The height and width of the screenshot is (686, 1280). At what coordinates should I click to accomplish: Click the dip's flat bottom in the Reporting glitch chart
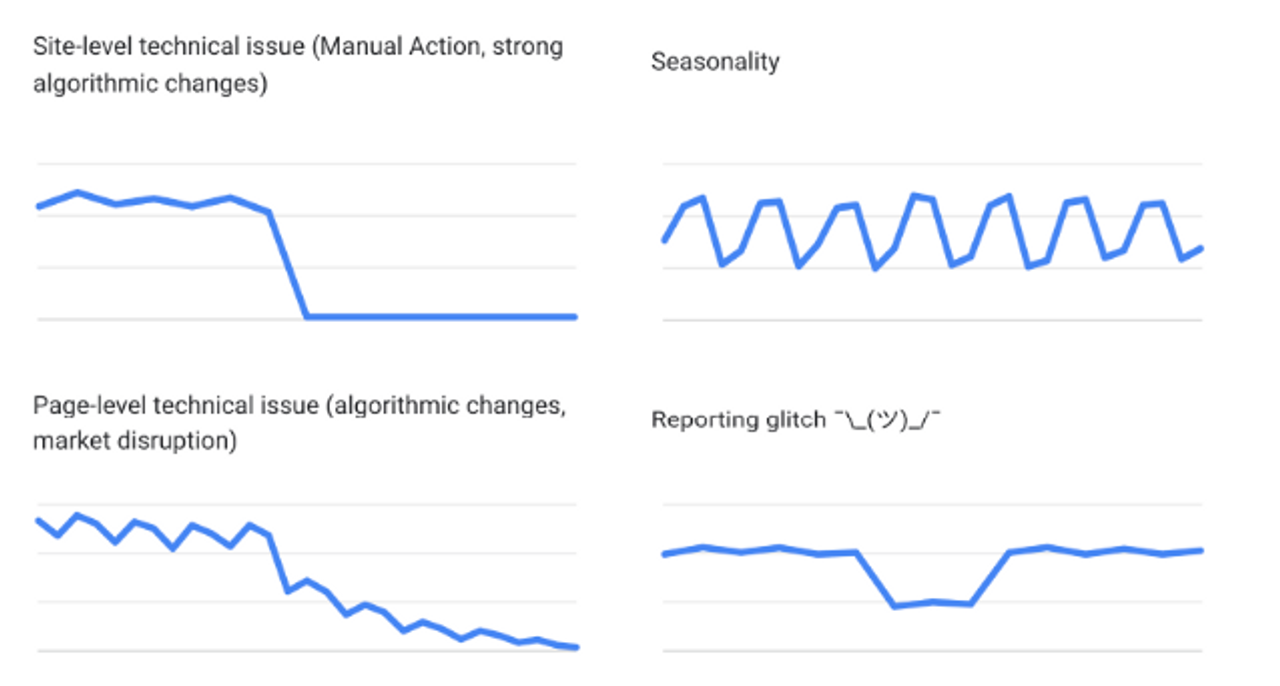(x=932, y=602)
